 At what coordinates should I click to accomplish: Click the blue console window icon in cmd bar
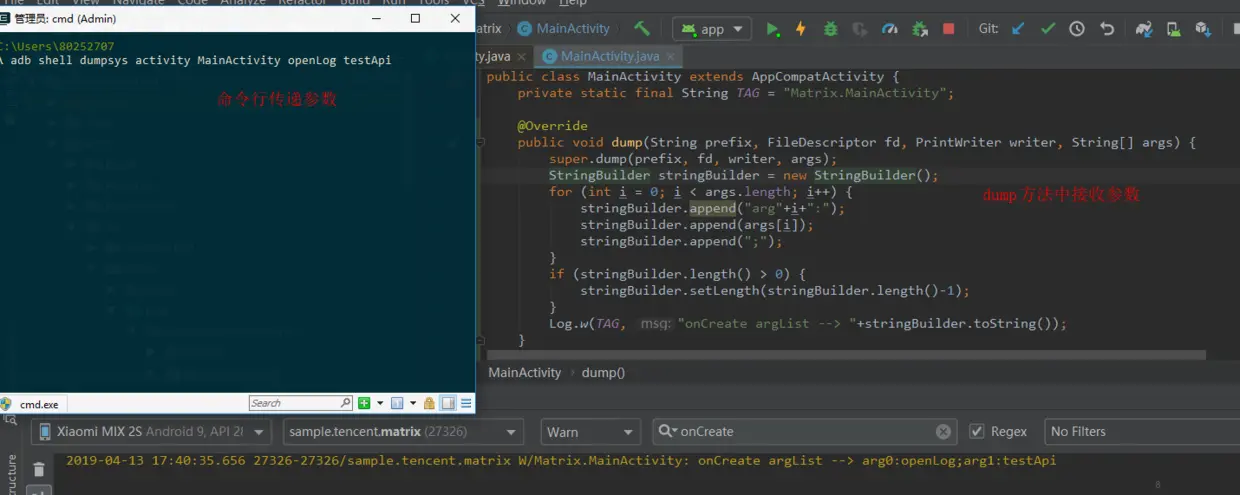[x=397, y=403]
